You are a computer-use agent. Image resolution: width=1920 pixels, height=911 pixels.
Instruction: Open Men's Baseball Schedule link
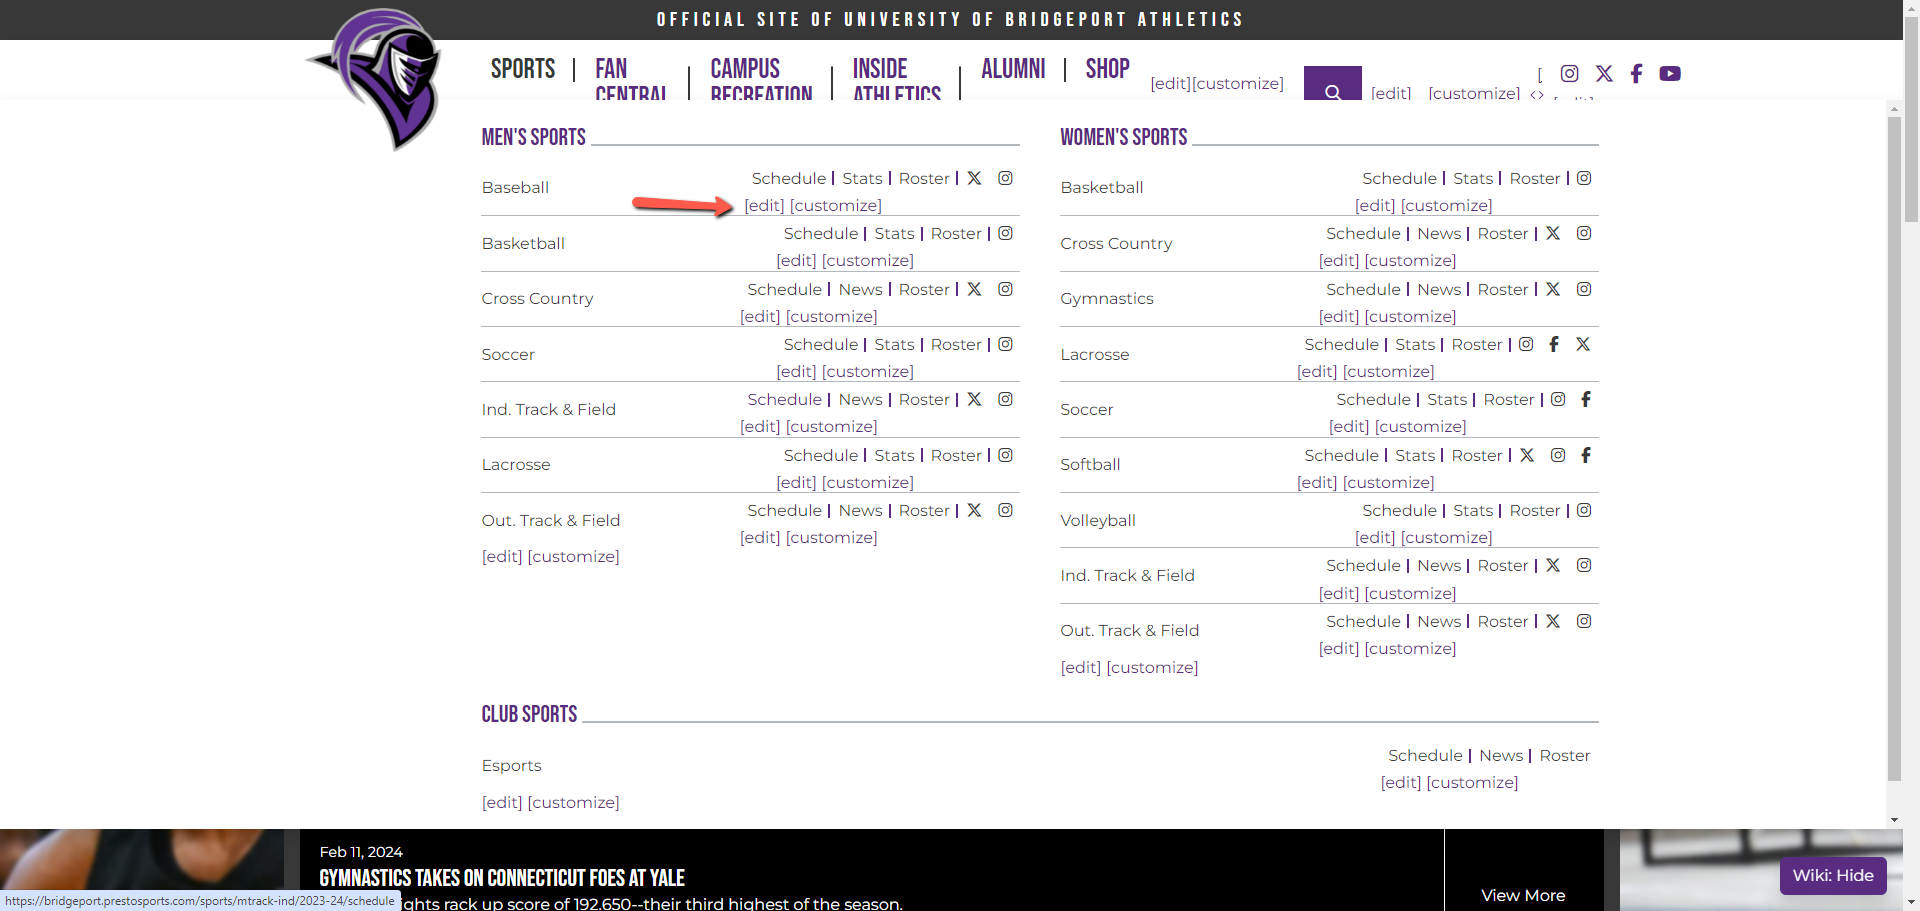click(789, 178)
